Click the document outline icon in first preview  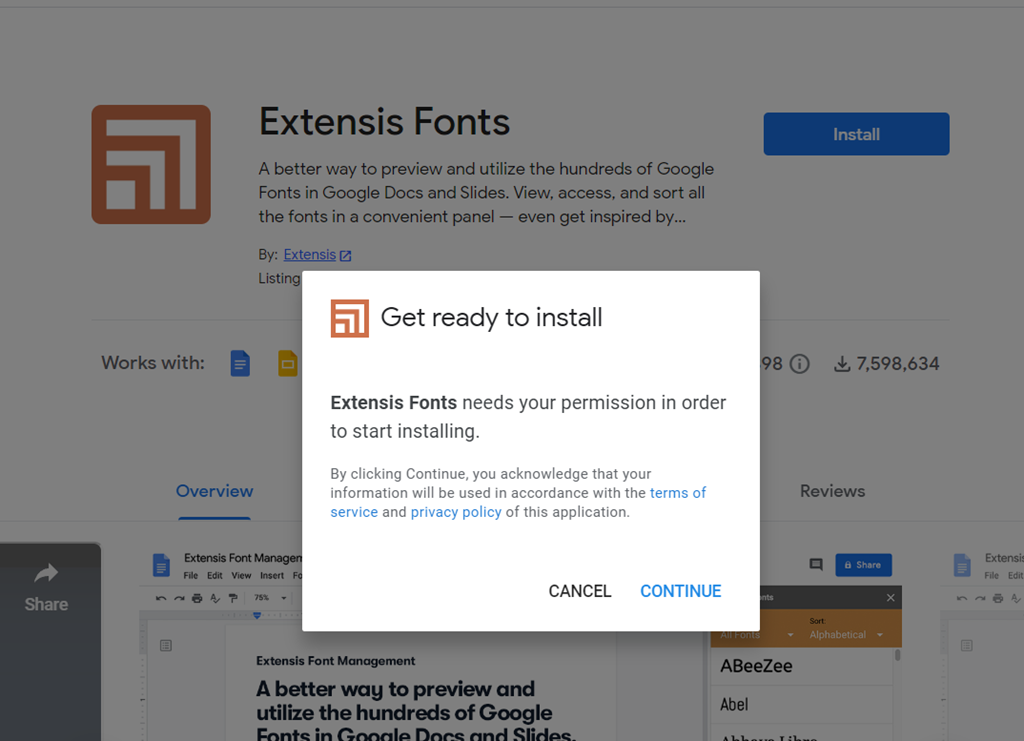(x=166, y=646)
